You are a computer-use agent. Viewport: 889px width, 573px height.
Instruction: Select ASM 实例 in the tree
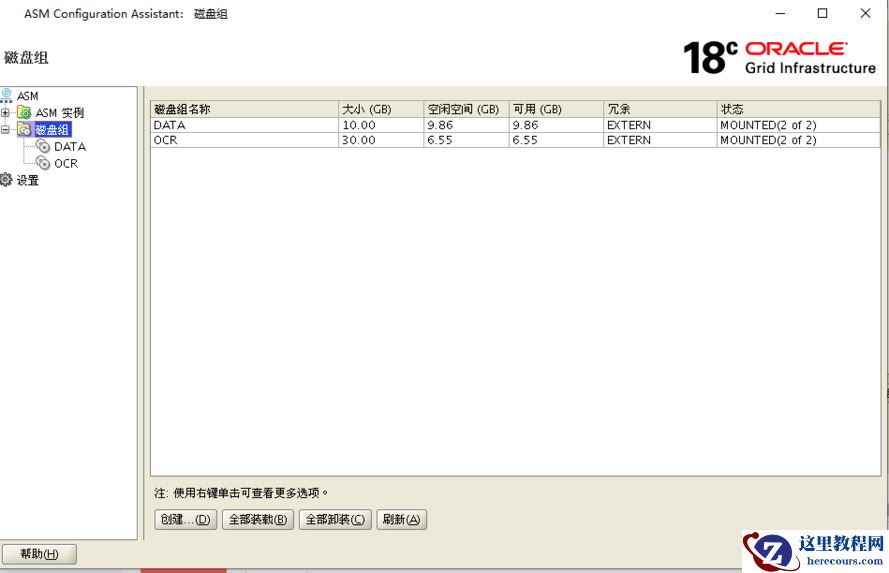[x=60, y=113]
